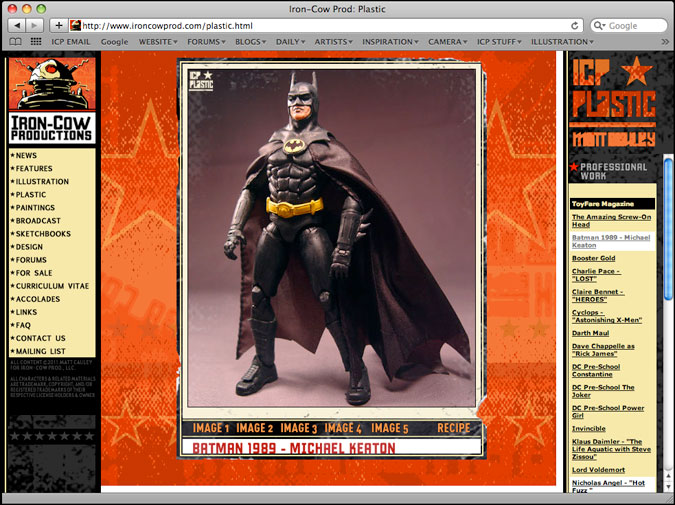Open the ARTISTS bookmarks dropdown
The width and height of the screenshot is (675, 505).
[333, 42]
